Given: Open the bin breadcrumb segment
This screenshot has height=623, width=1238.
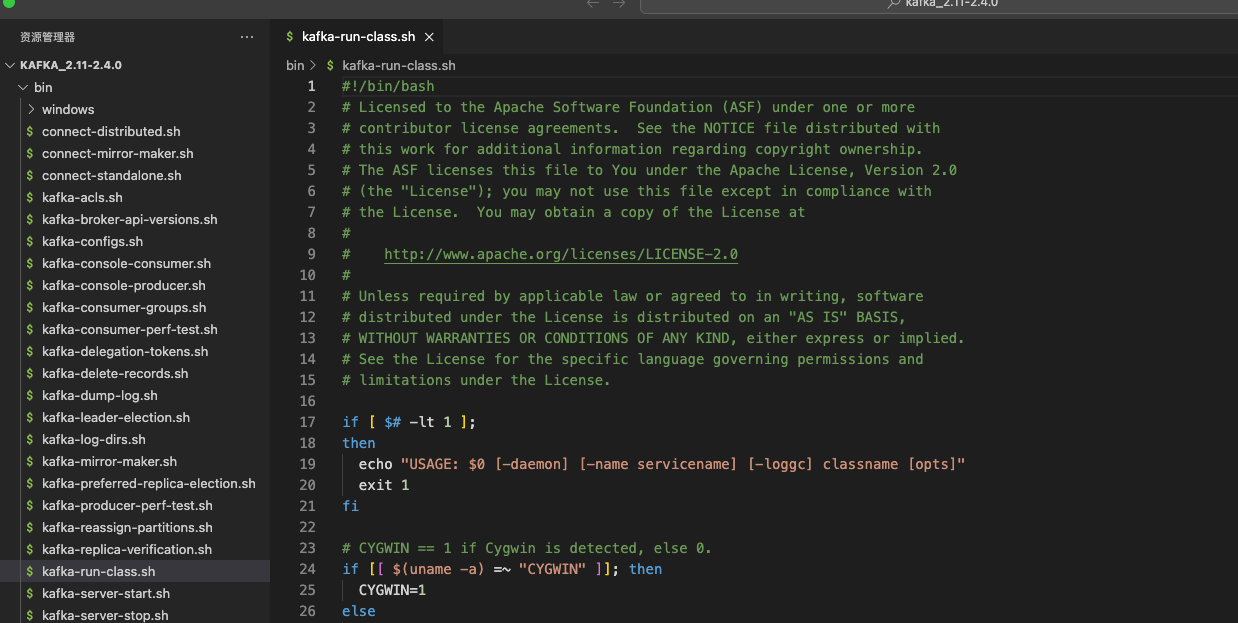Looking at the screenshot, I should click(x=295, y=65).
